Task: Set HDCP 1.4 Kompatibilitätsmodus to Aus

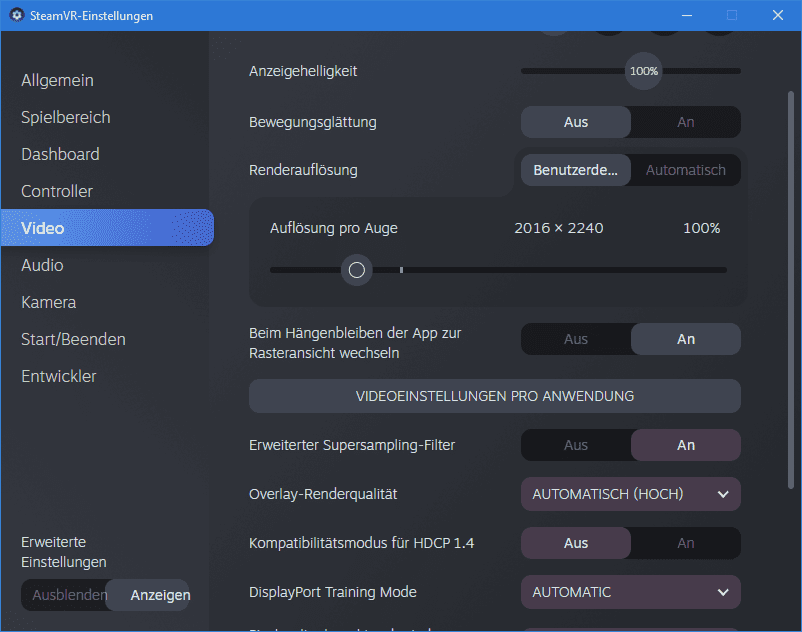Action: point(576,543)
